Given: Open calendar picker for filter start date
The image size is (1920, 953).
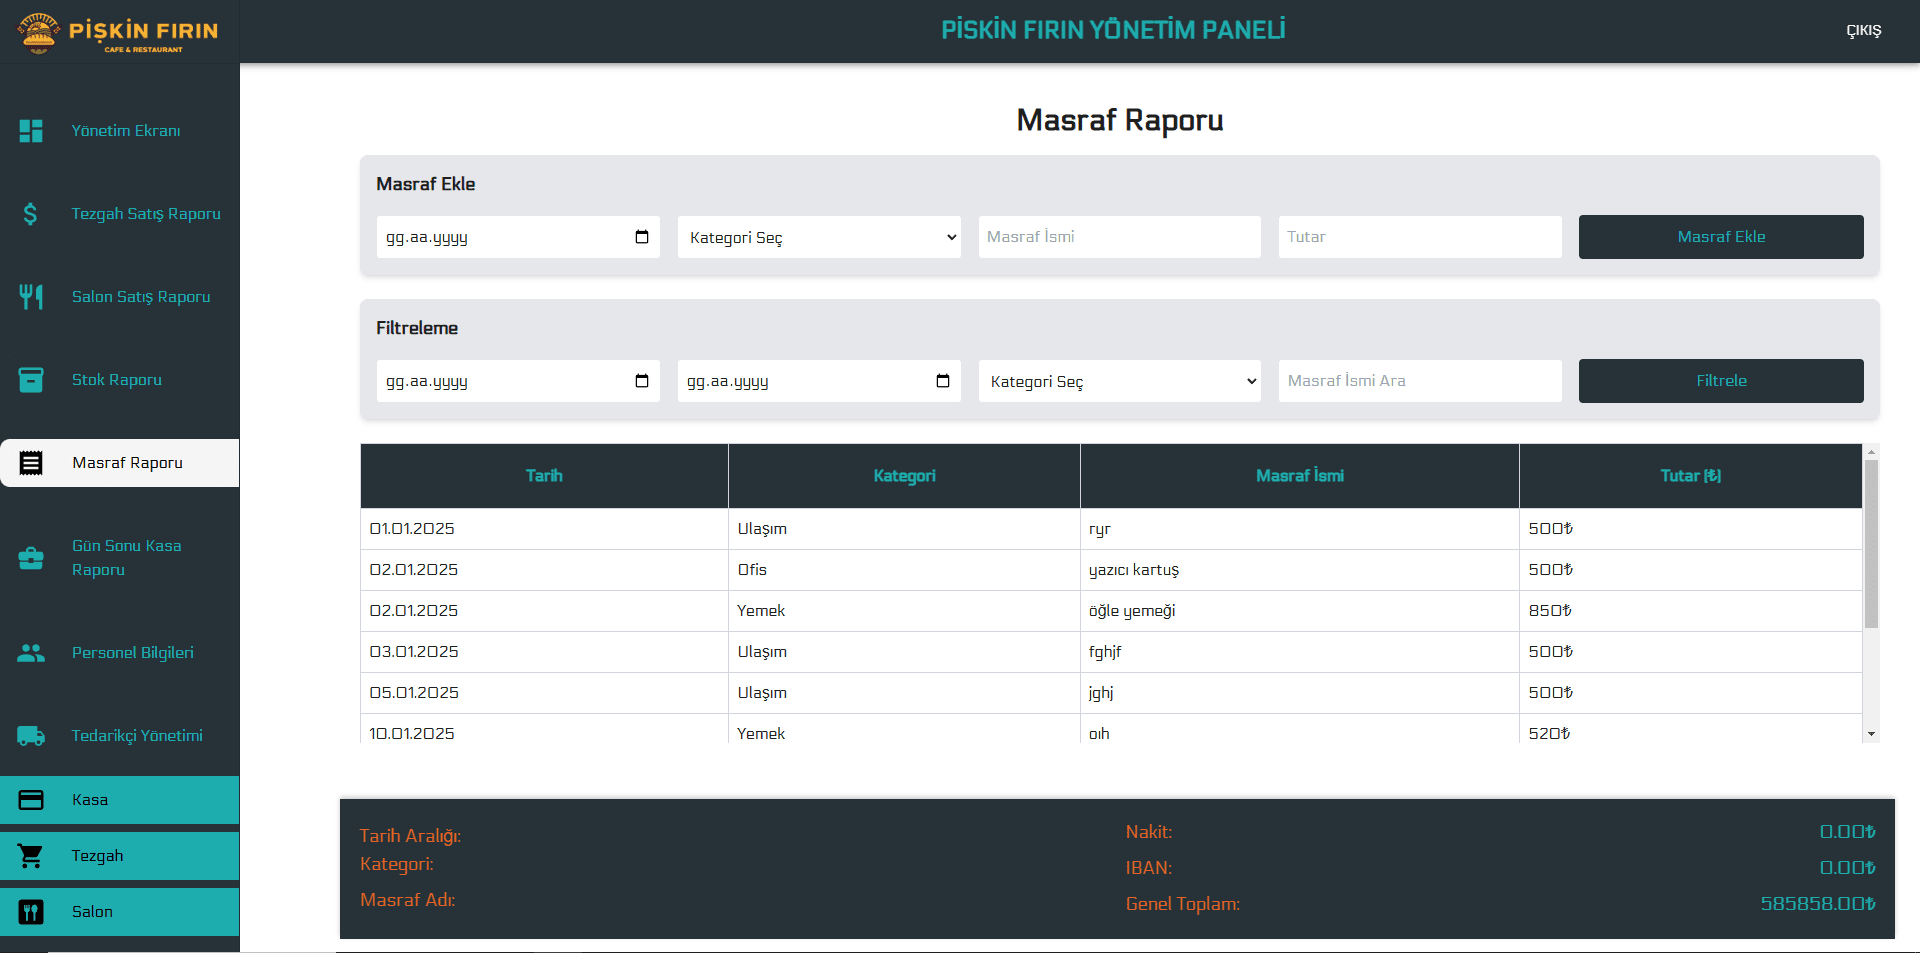Looking at the screenshot, I should (x=642, y=381).
